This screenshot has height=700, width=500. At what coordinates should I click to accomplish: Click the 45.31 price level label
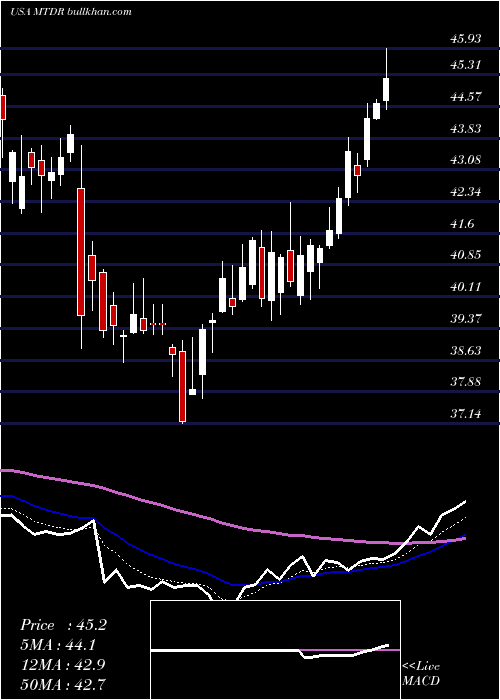tap(466, 65)
